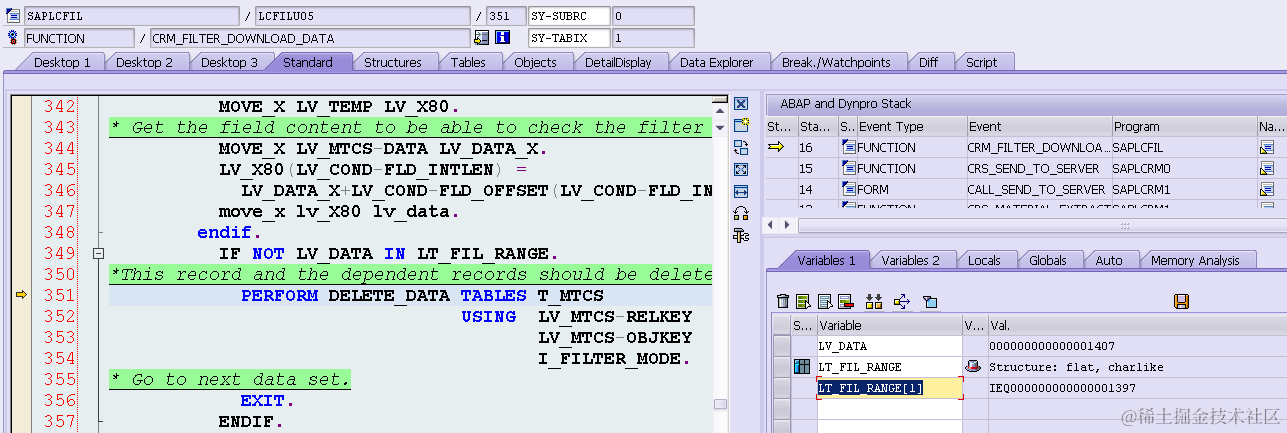Click the CRM_FILTER_DOWNLOAD_DATA function name field
Image resolution: width=1287 pixels, height=433 pixels.
pos(309,38)
